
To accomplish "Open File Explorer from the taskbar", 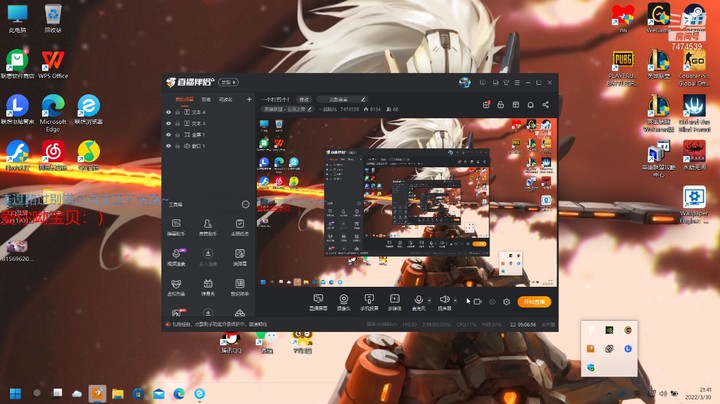I will pyautogui.click(x=118, y=394).
